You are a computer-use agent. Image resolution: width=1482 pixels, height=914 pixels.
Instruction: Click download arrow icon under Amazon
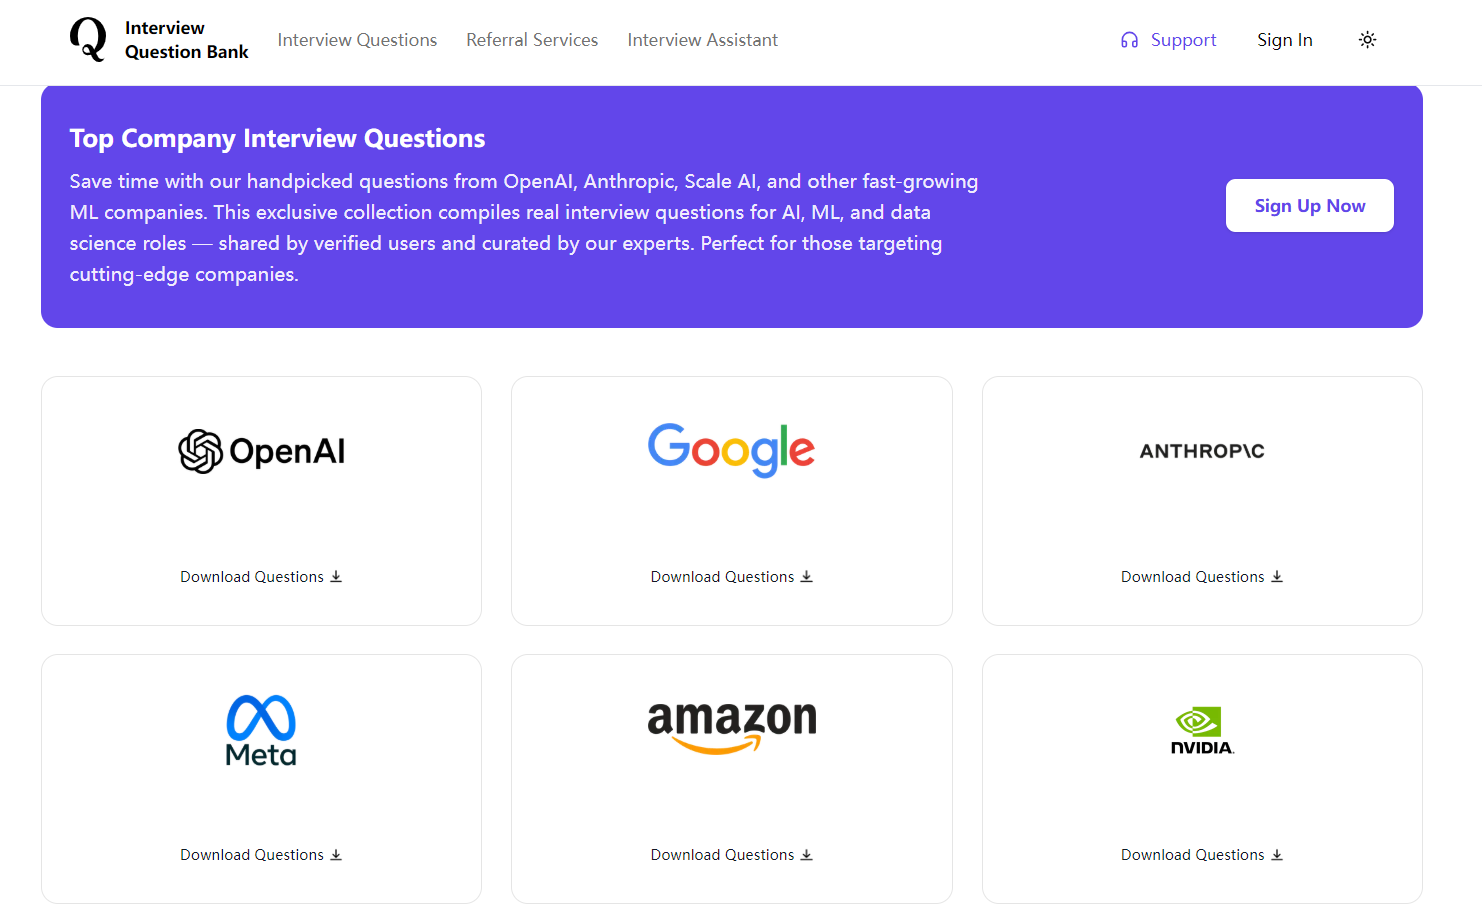[x=807, y=855]
